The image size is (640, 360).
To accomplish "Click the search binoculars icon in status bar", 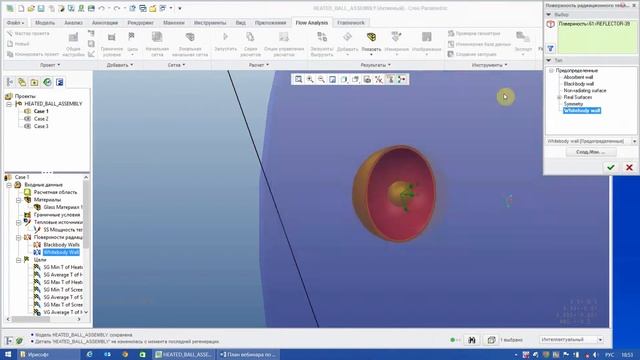I will click(472, 340).
